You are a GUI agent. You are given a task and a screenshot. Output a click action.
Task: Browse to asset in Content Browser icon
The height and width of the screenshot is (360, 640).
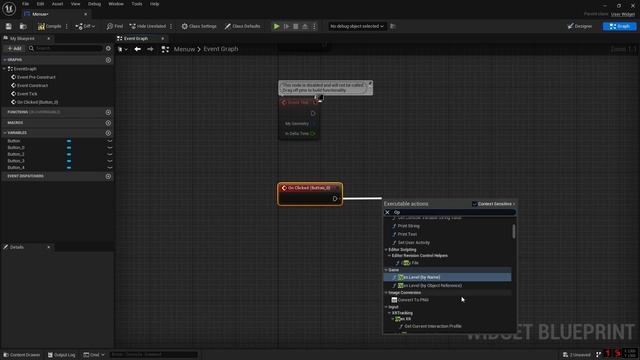(23, 26)
